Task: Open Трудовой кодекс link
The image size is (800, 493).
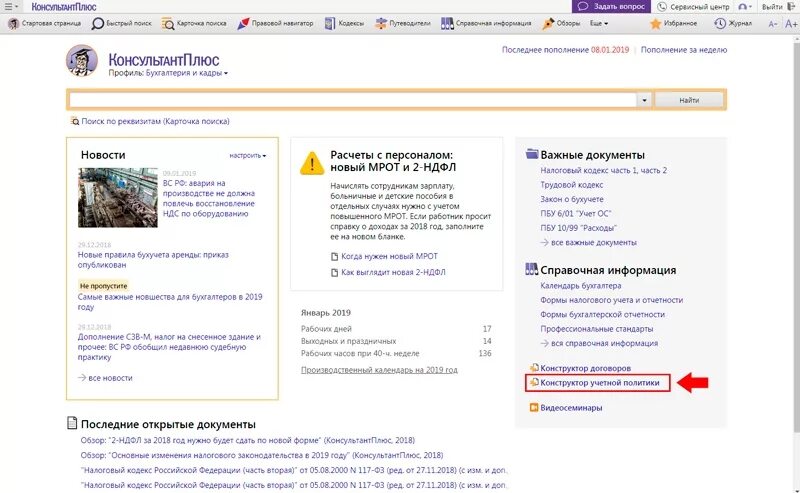Action: (571, 185)
